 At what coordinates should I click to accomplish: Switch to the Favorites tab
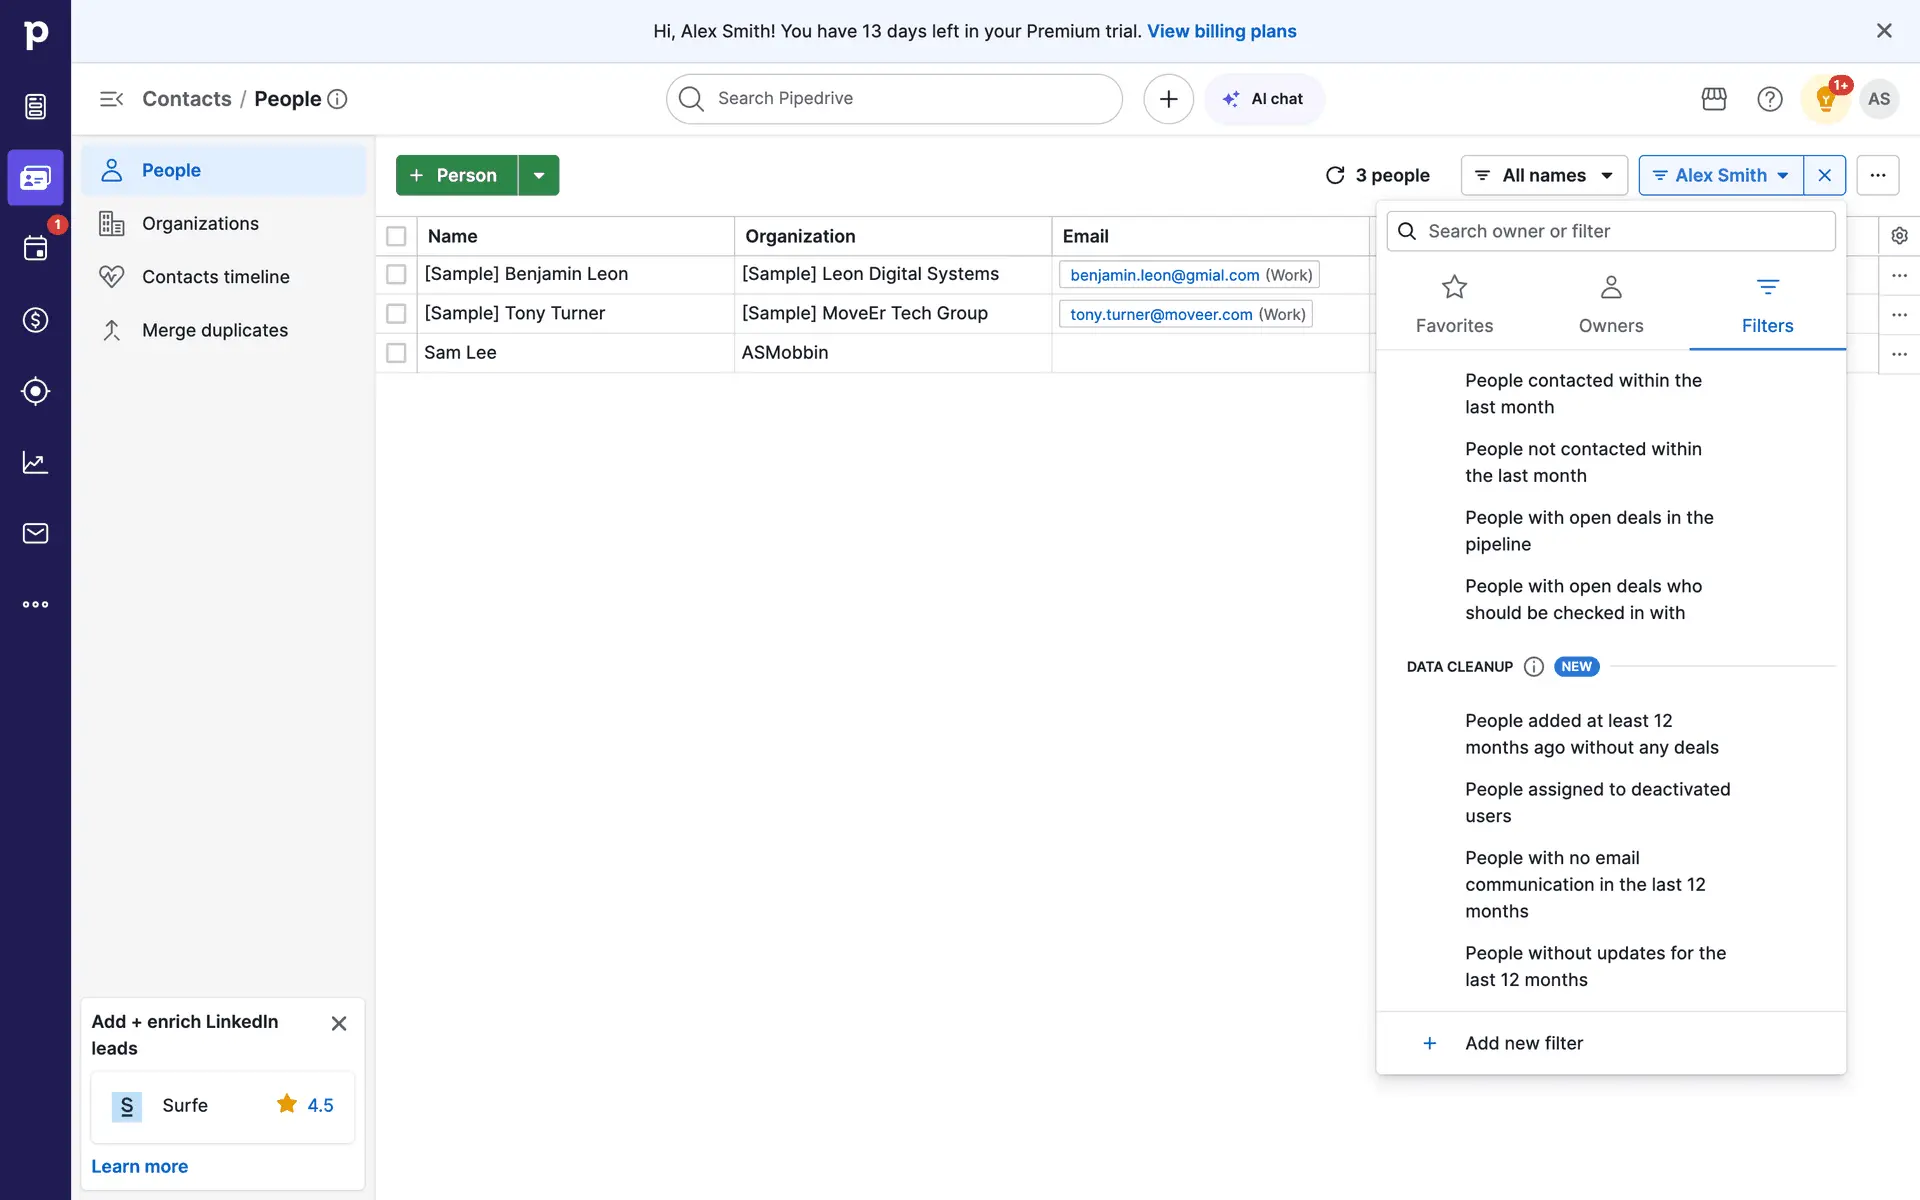pos(1454,304)
